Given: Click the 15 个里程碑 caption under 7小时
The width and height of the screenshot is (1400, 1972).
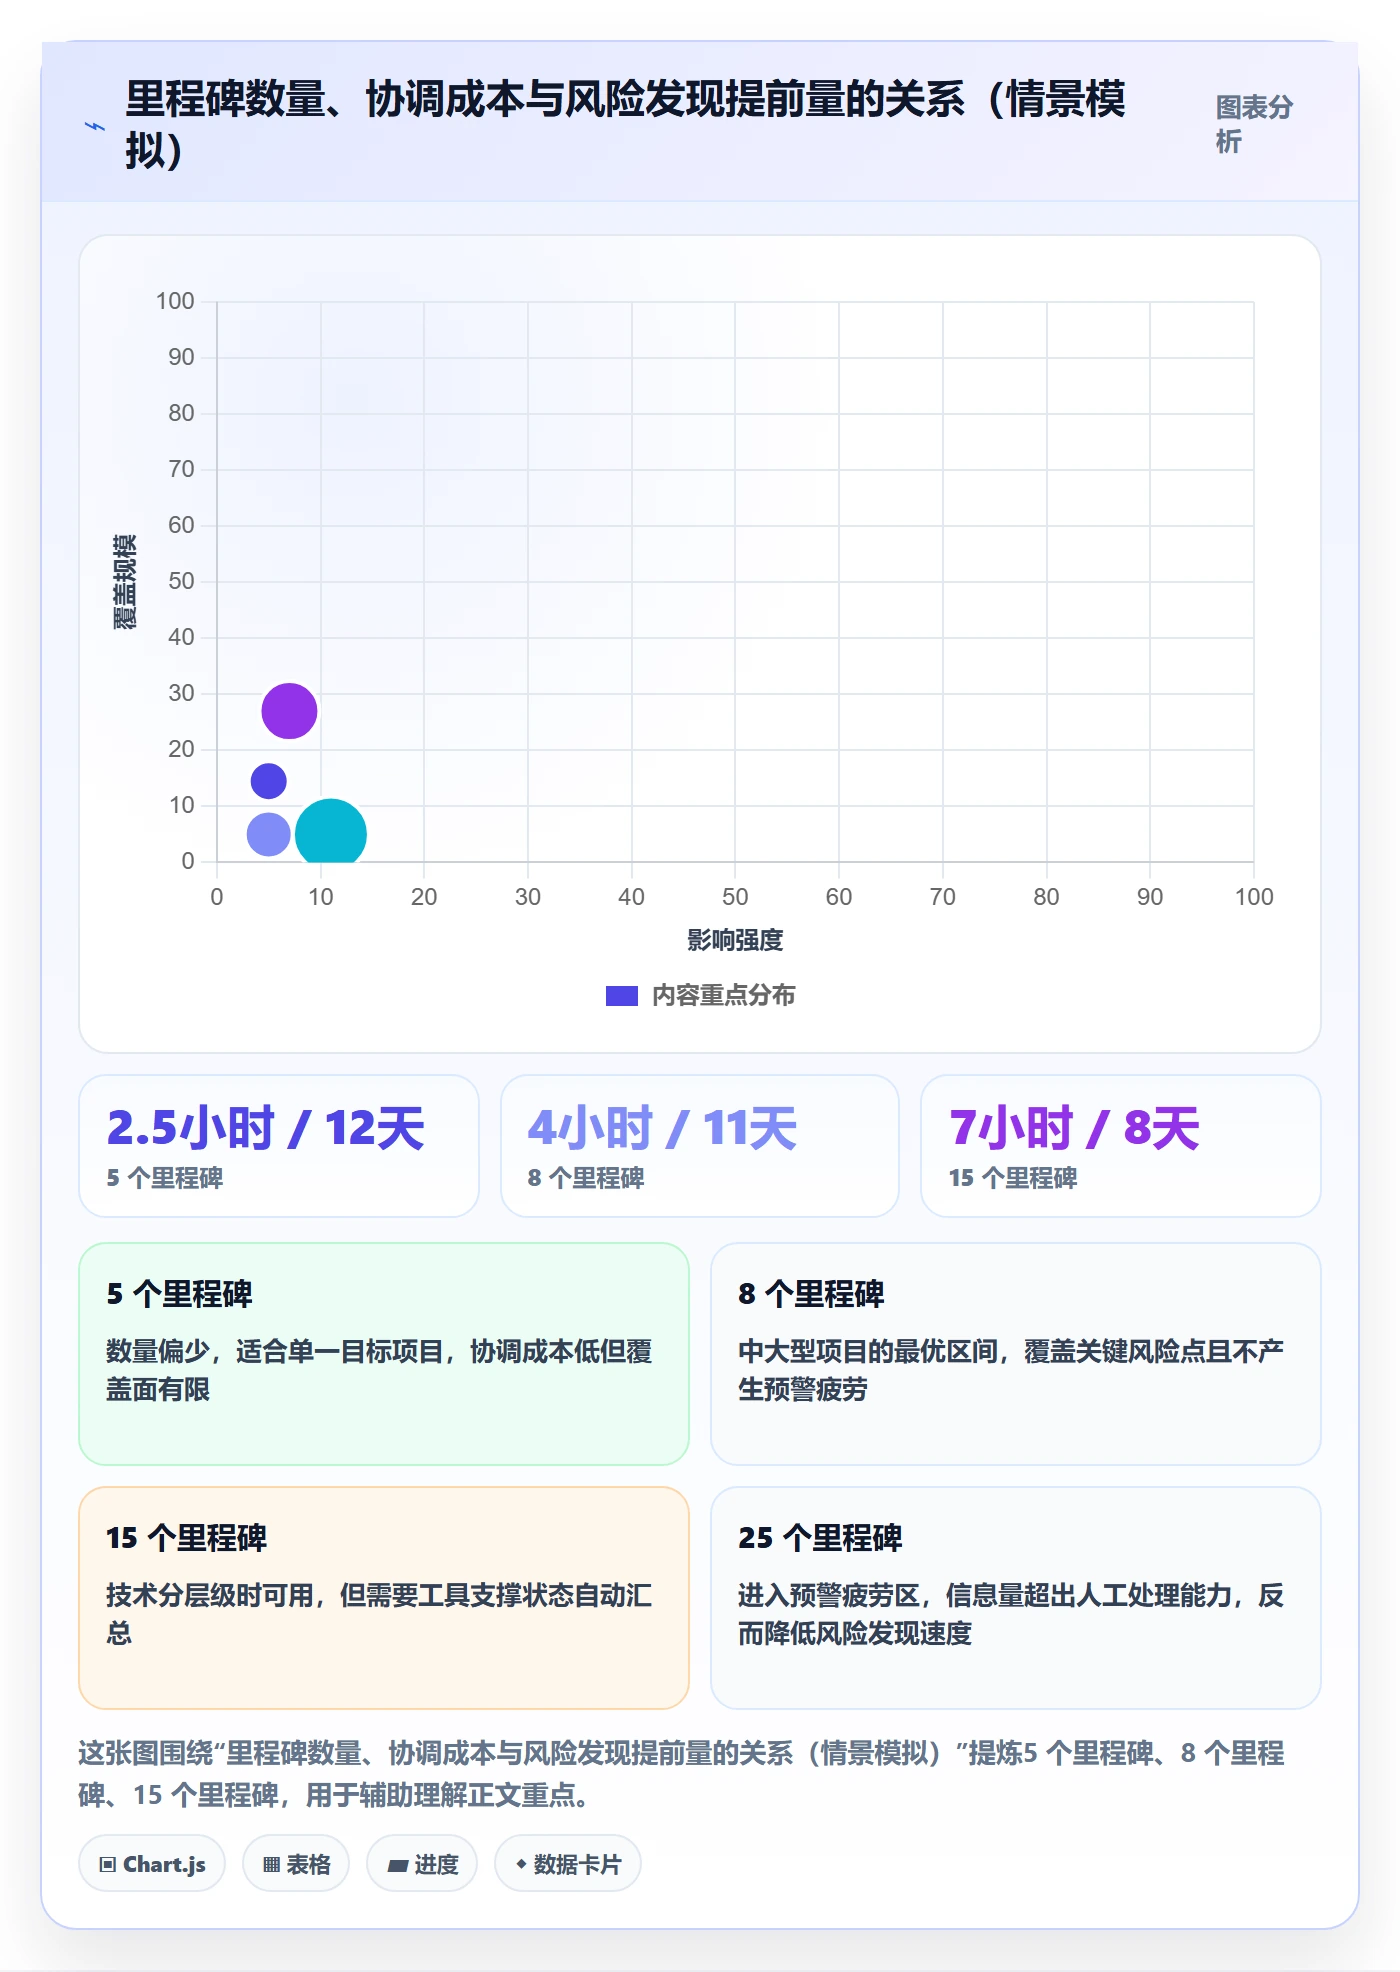Looking at the screenshot, I should (x=1013, y=1178).
